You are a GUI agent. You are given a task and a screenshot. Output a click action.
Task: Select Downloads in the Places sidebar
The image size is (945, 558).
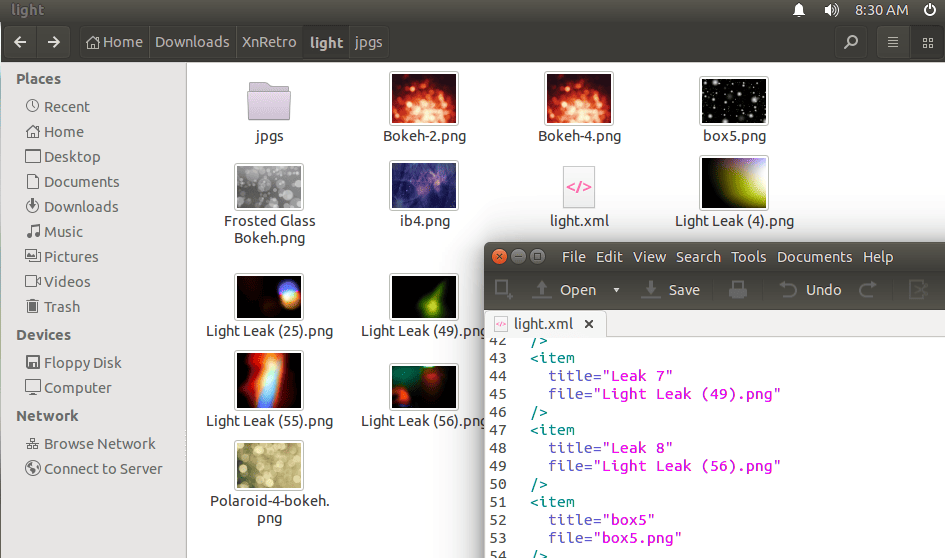(x=80, y=207)
